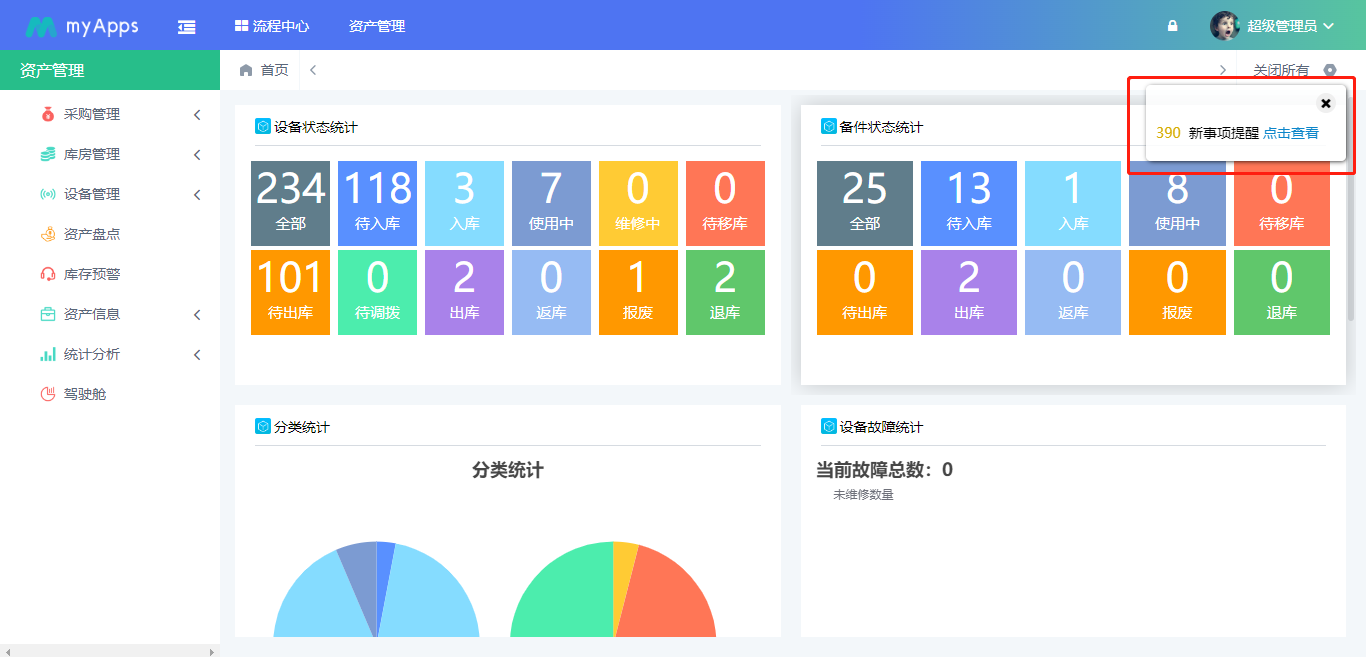Open the equipment 待移库 0 tile
Image resolution: width=1366 pixels, height=657 pixels.
725,203
